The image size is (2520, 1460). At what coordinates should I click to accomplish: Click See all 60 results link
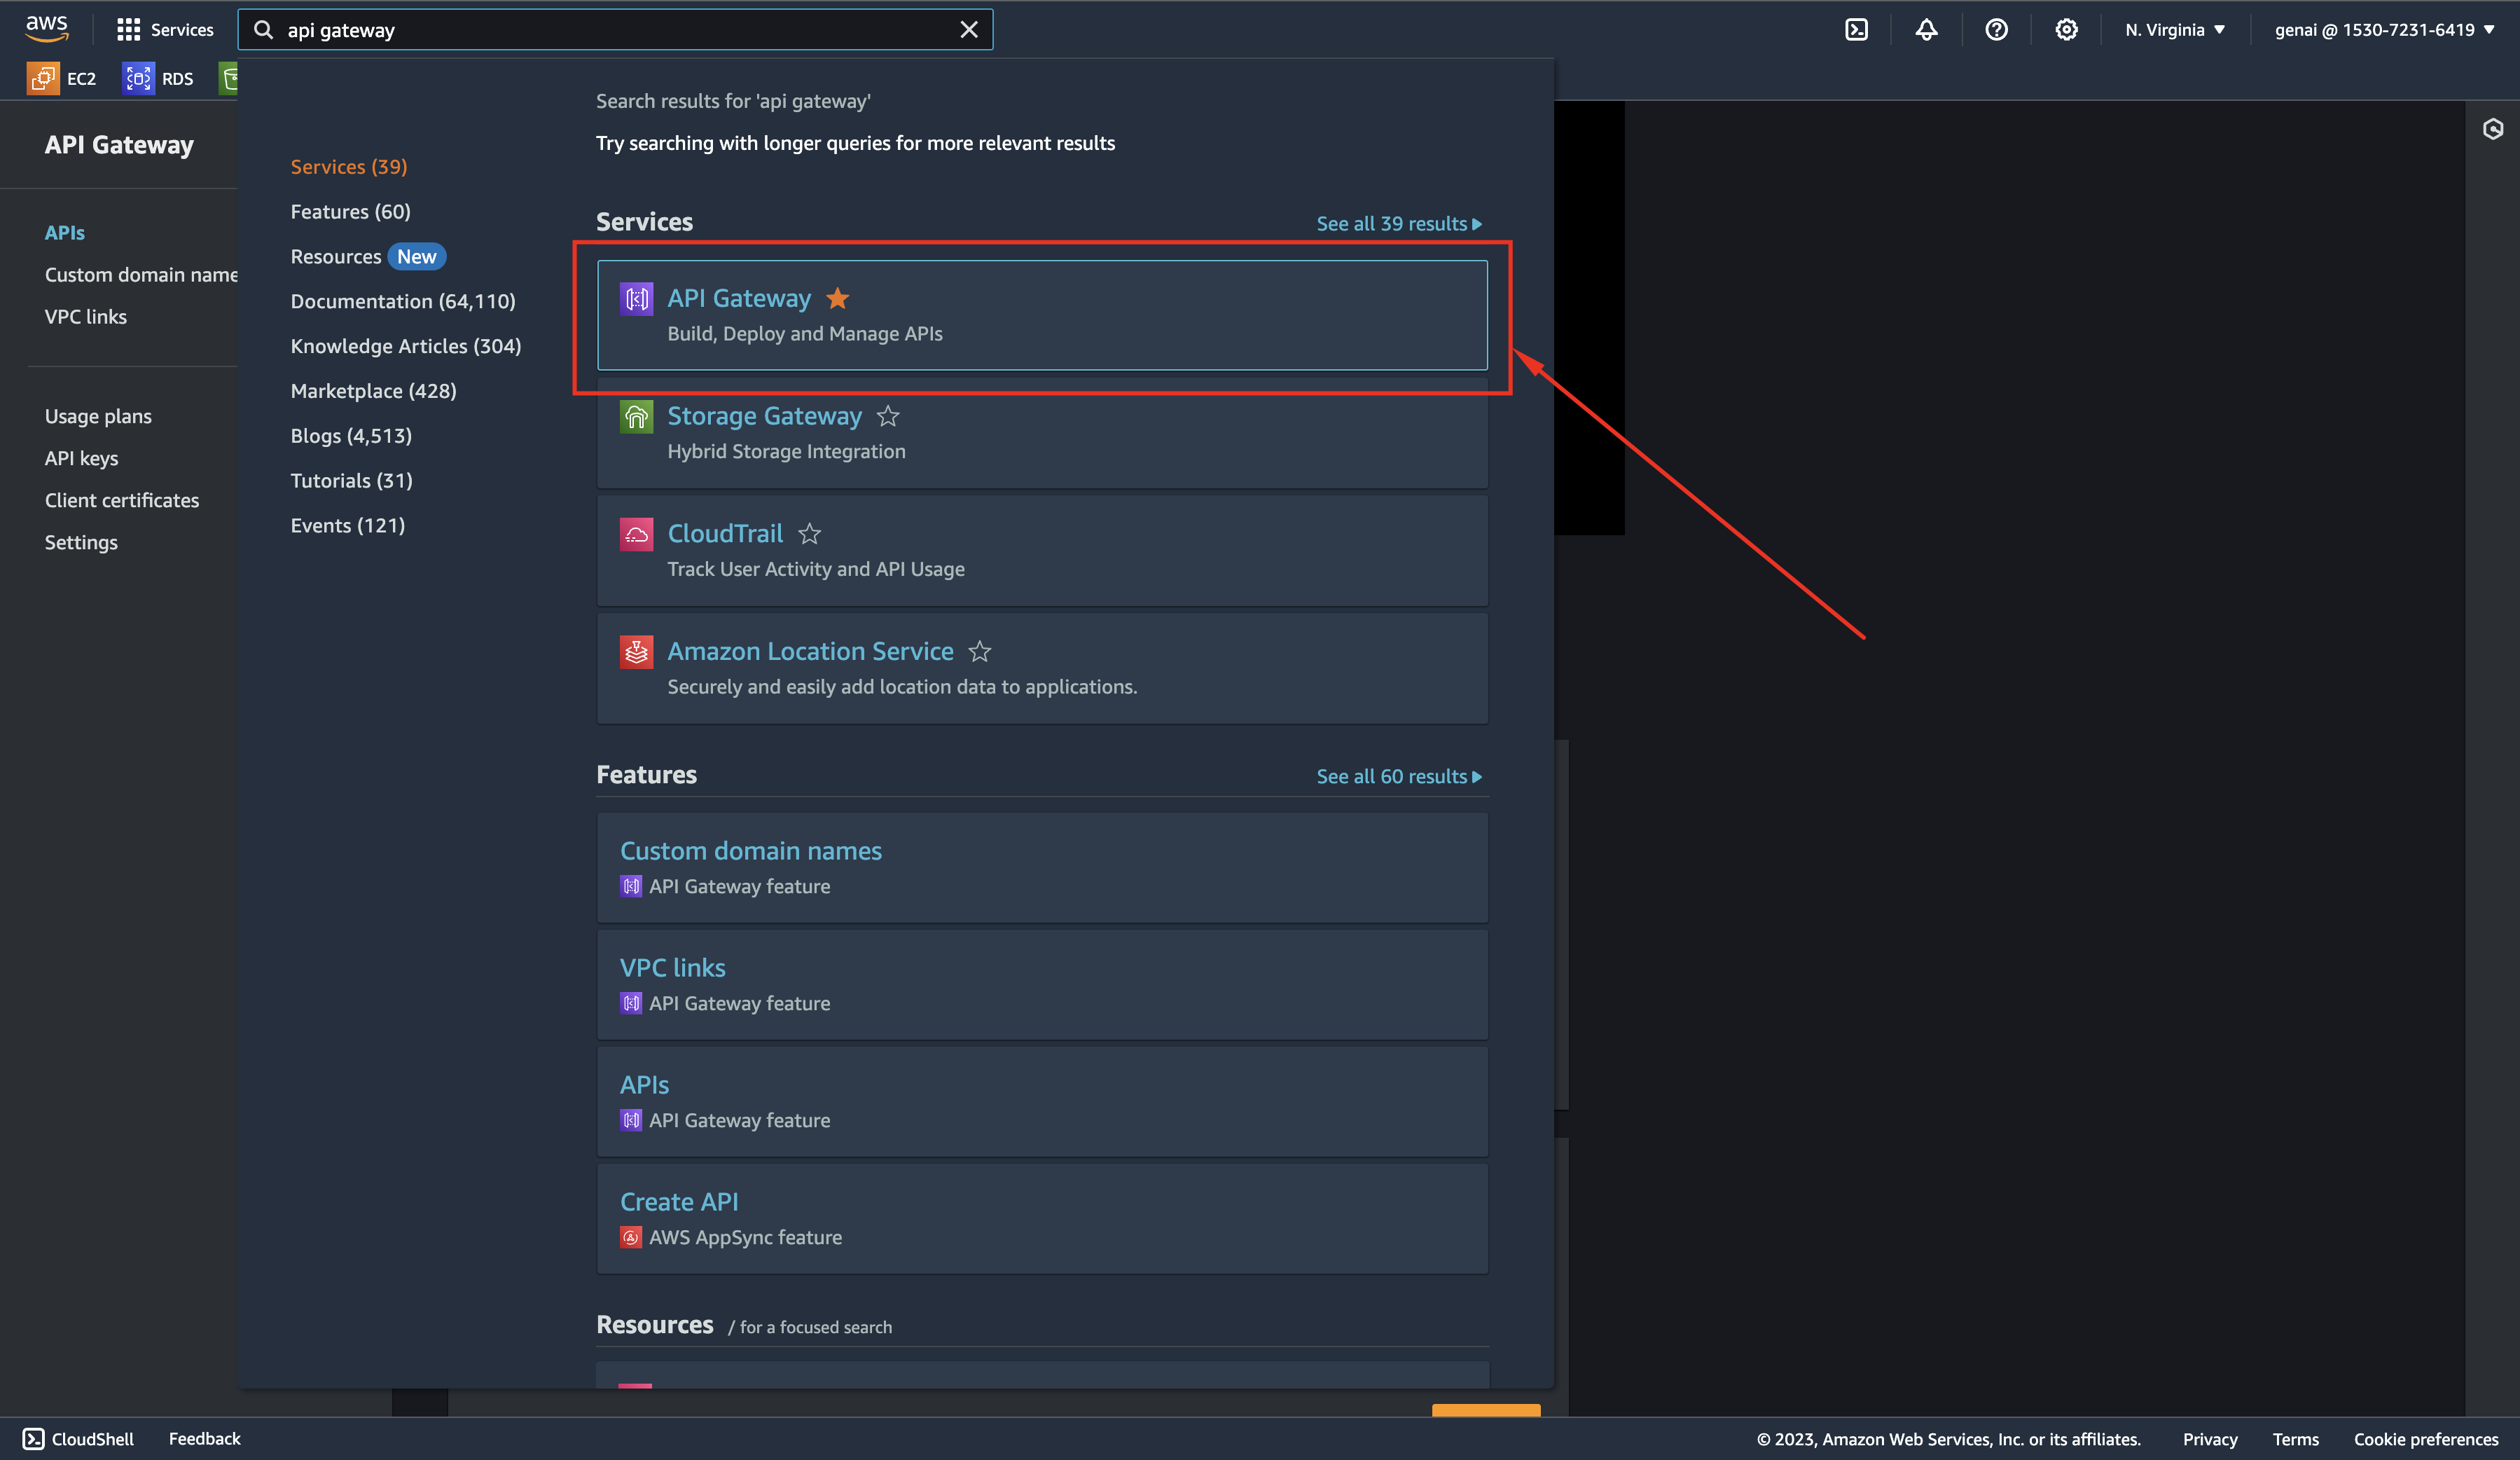1398,777
